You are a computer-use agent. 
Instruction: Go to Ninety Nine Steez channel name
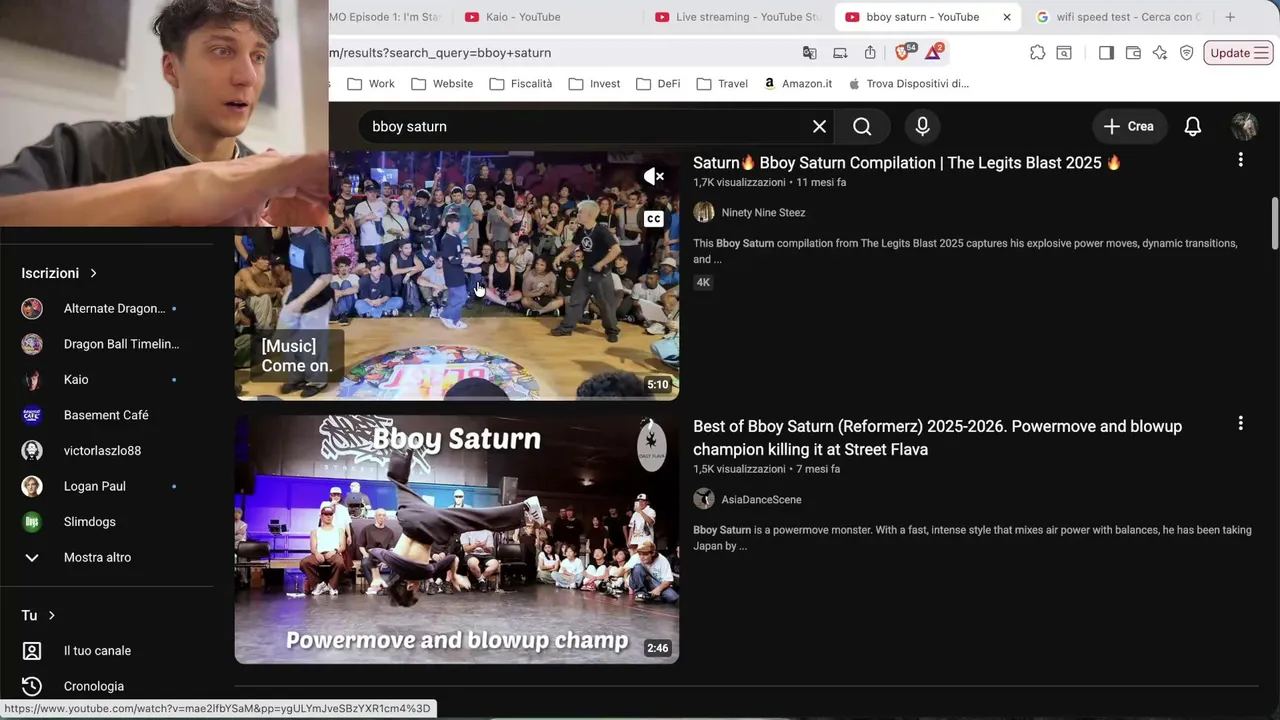click(763, 213)
